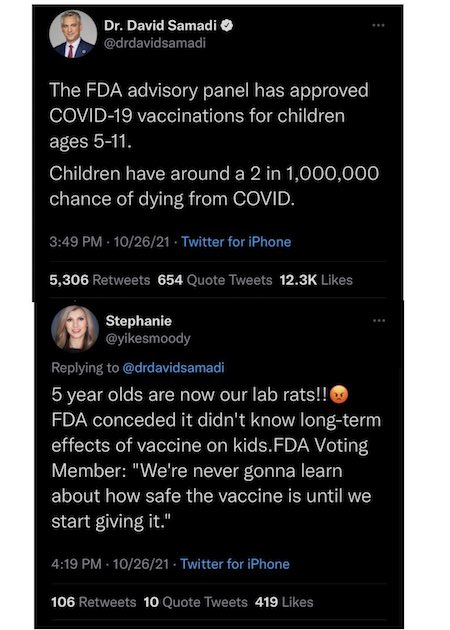Open the more options menu on Samadi's tweet
This screenshot has height=630, width=450.
tap(378, 25)
